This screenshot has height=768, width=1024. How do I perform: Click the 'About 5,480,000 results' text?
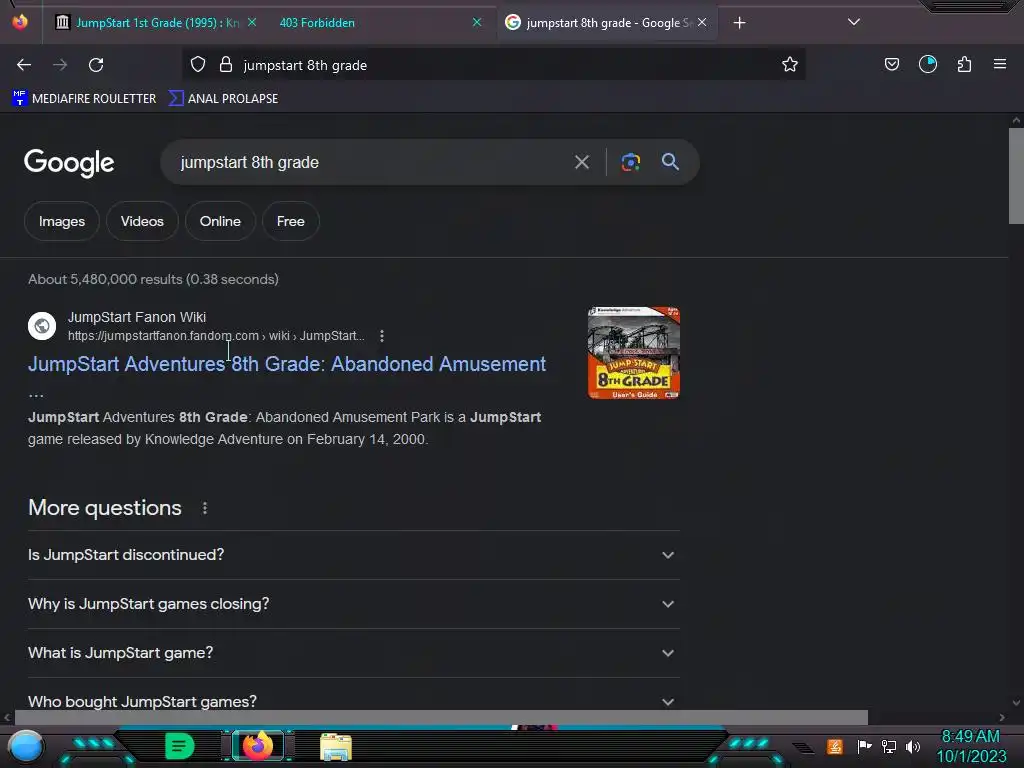point(153,280)
